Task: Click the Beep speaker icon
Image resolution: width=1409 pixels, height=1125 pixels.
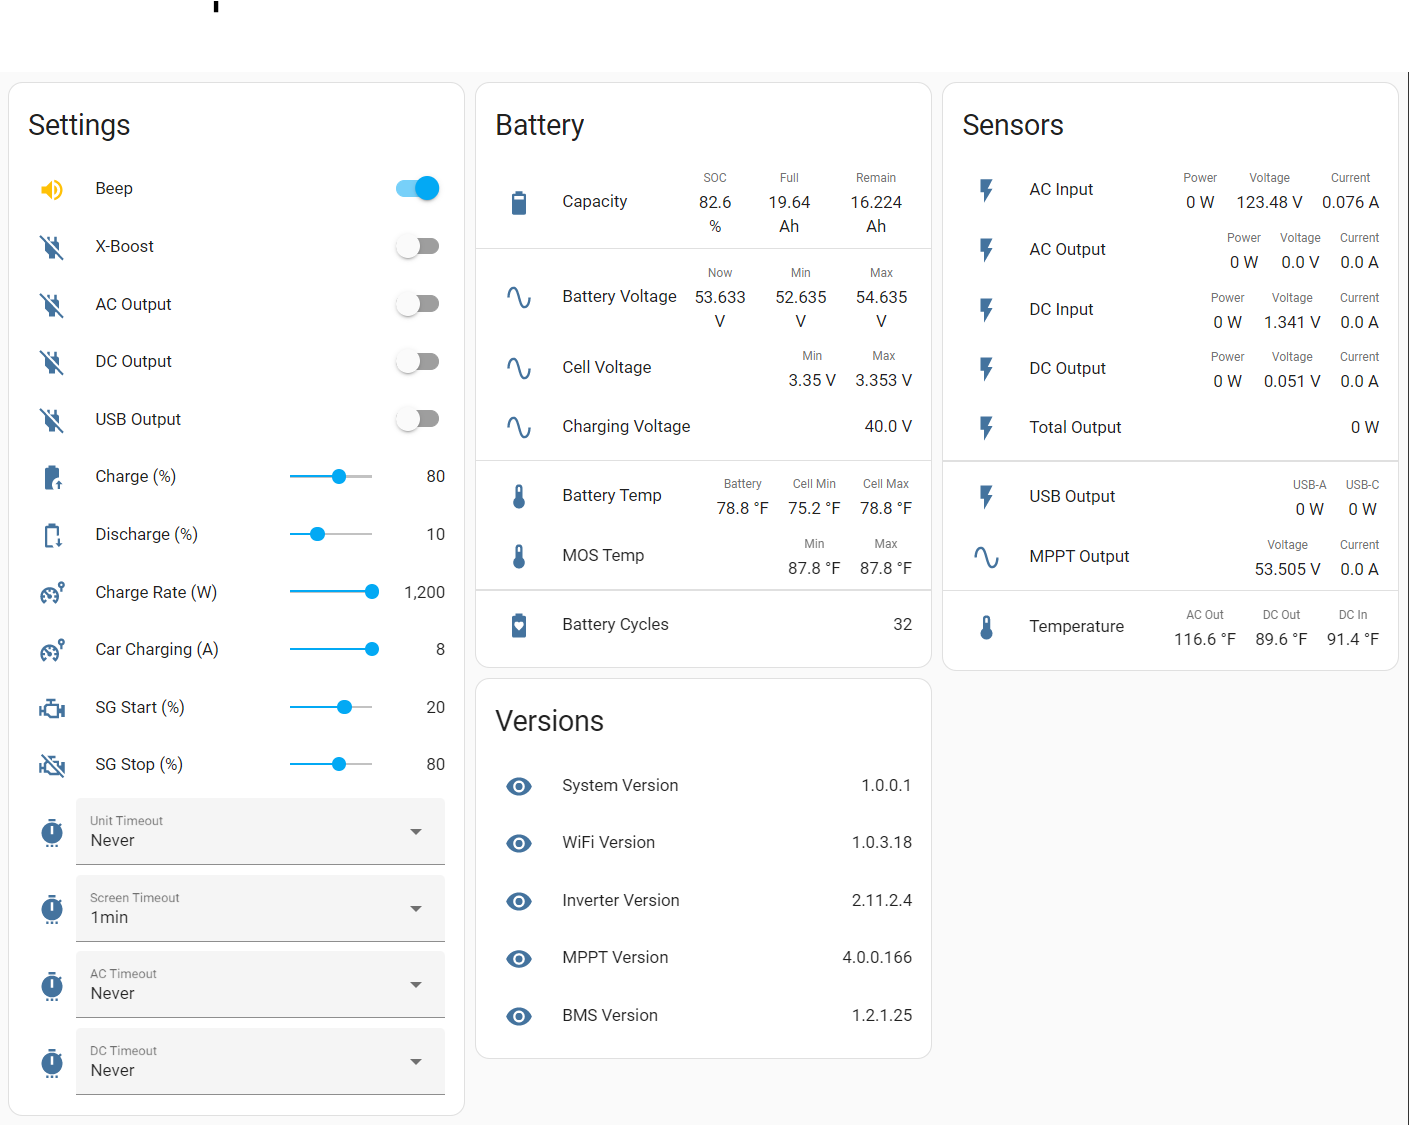Action: tap(51, 188)
